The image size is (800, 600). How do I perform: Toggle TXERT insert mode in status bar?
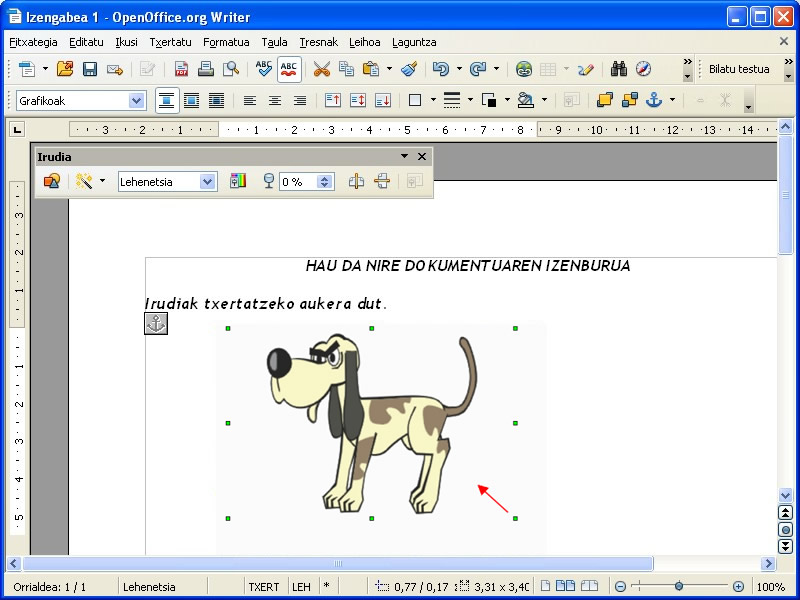coord(264,587)
